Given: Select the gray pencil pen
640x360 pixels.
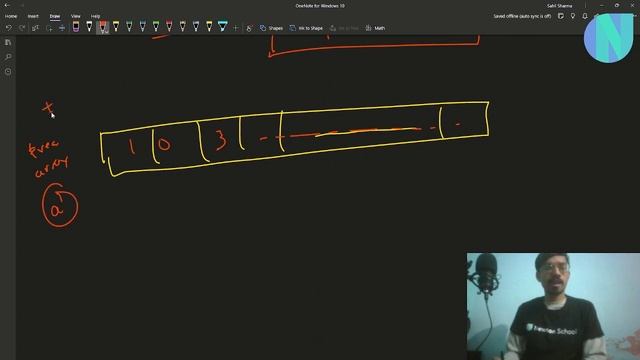Looking at the screenshot, I should [x=182, y=27].
